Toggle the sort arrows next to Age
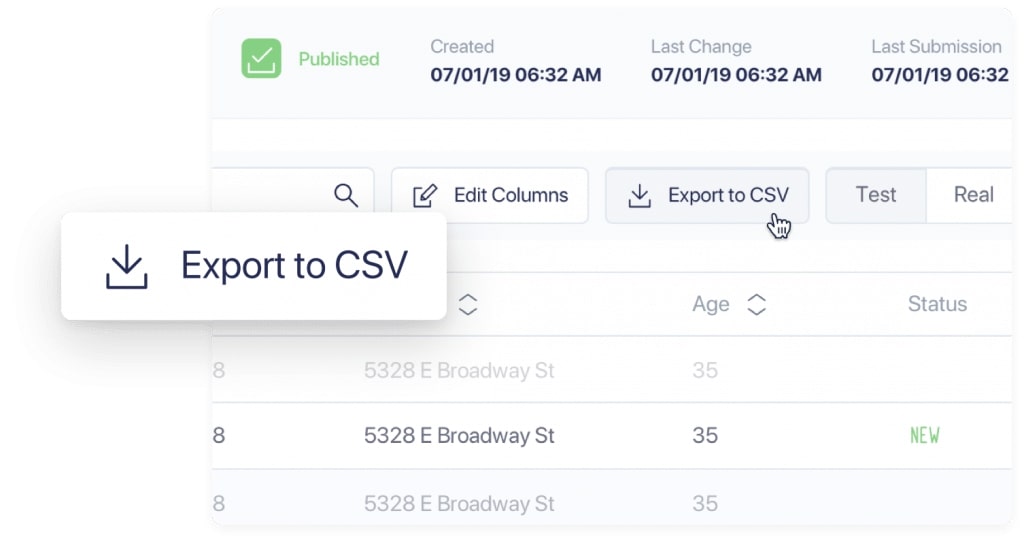The image size is (1024, 541). [757, 305]
